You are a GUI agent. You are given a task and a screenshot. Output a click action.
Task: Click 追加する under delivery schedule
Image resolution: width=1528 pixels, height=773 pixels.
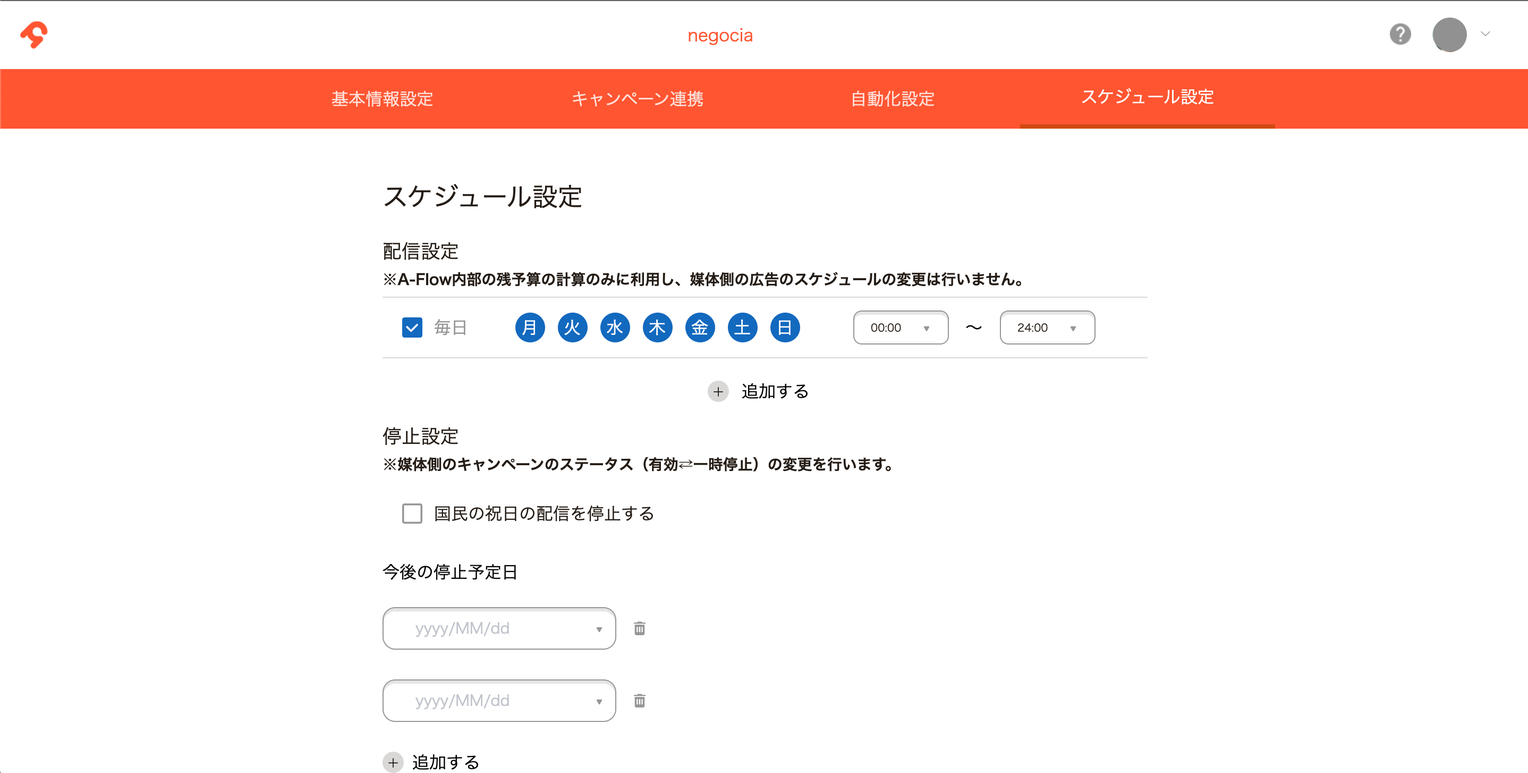775,392
